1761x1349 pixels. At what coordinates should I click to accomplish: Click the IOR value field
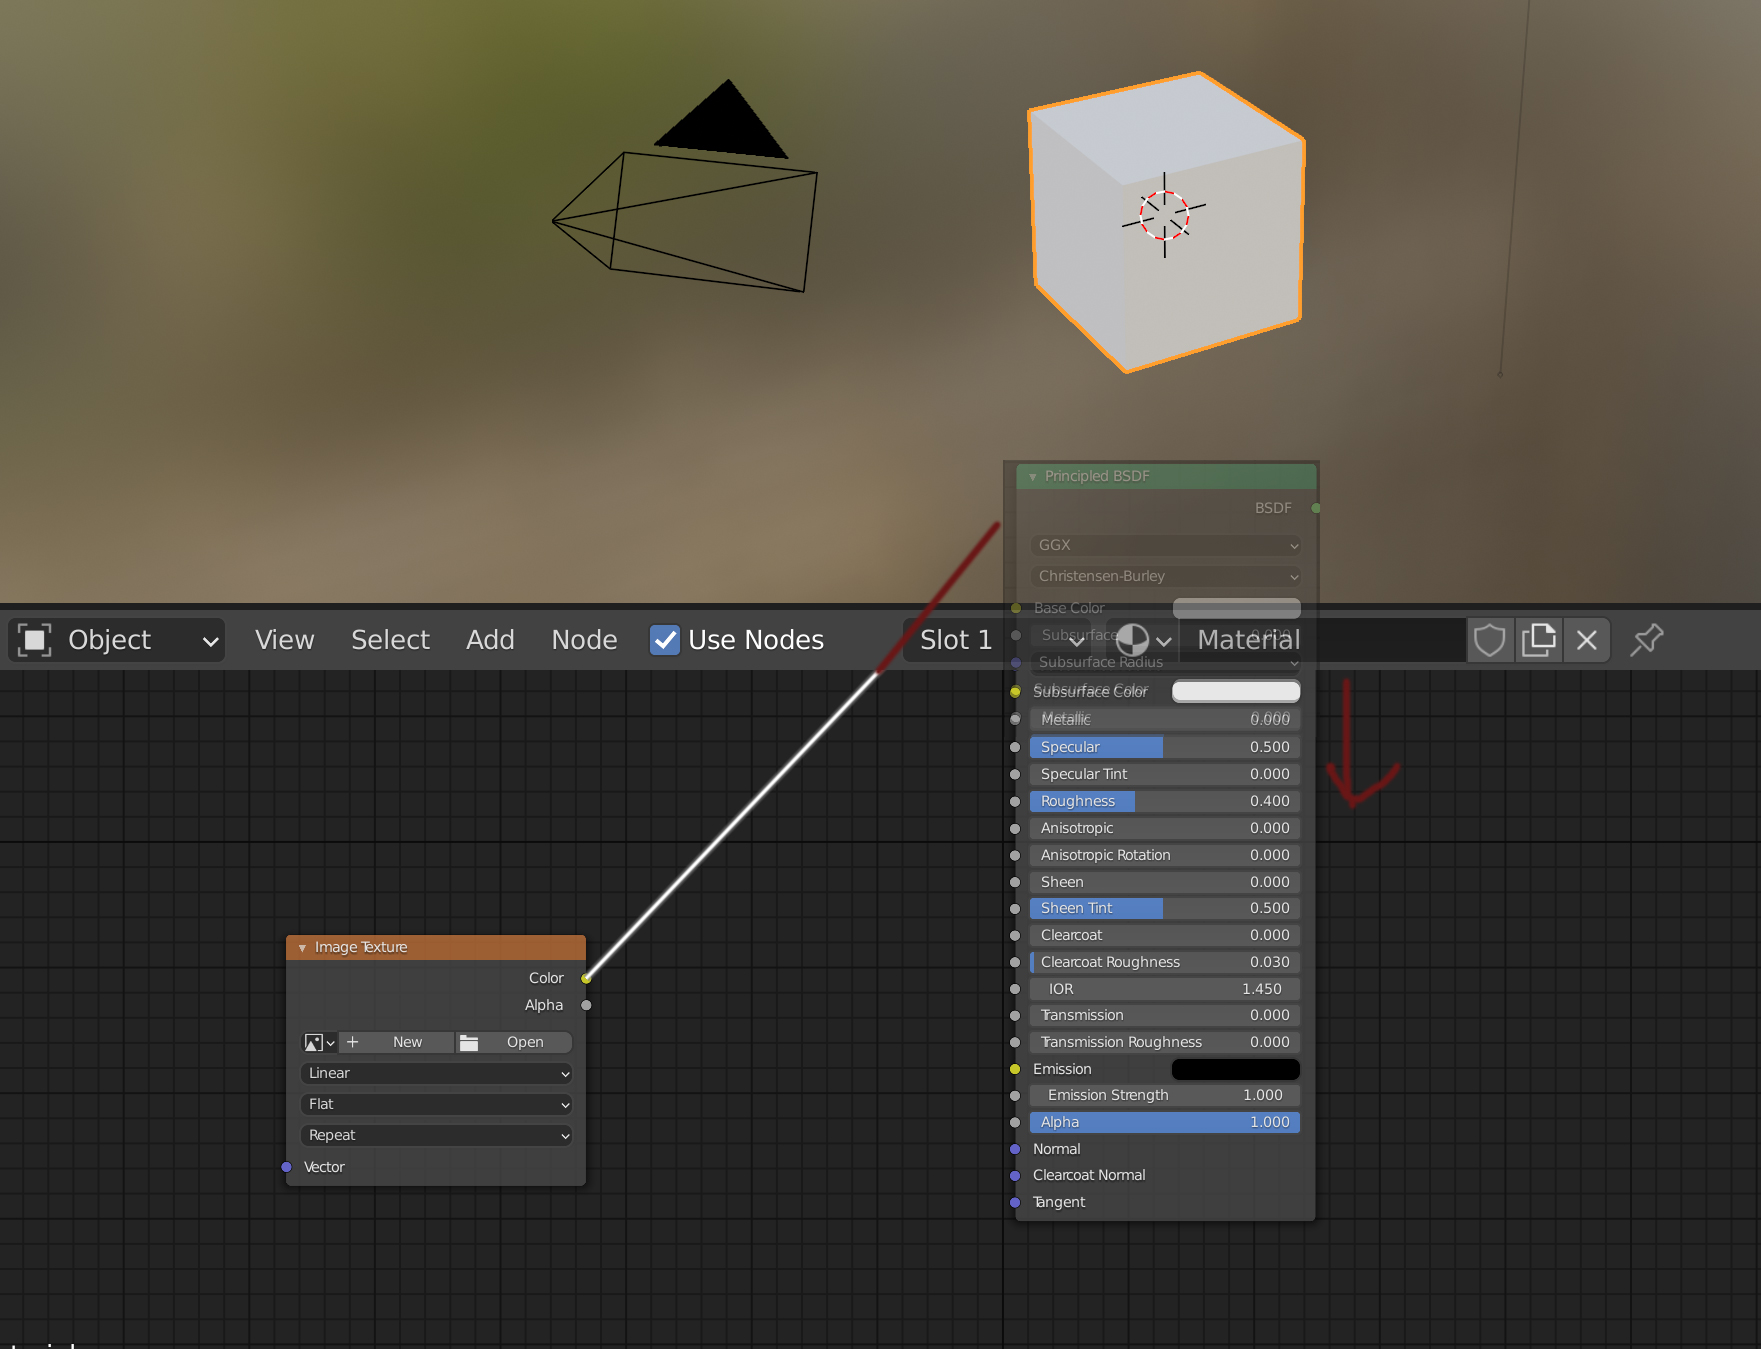coord(1165,990)
